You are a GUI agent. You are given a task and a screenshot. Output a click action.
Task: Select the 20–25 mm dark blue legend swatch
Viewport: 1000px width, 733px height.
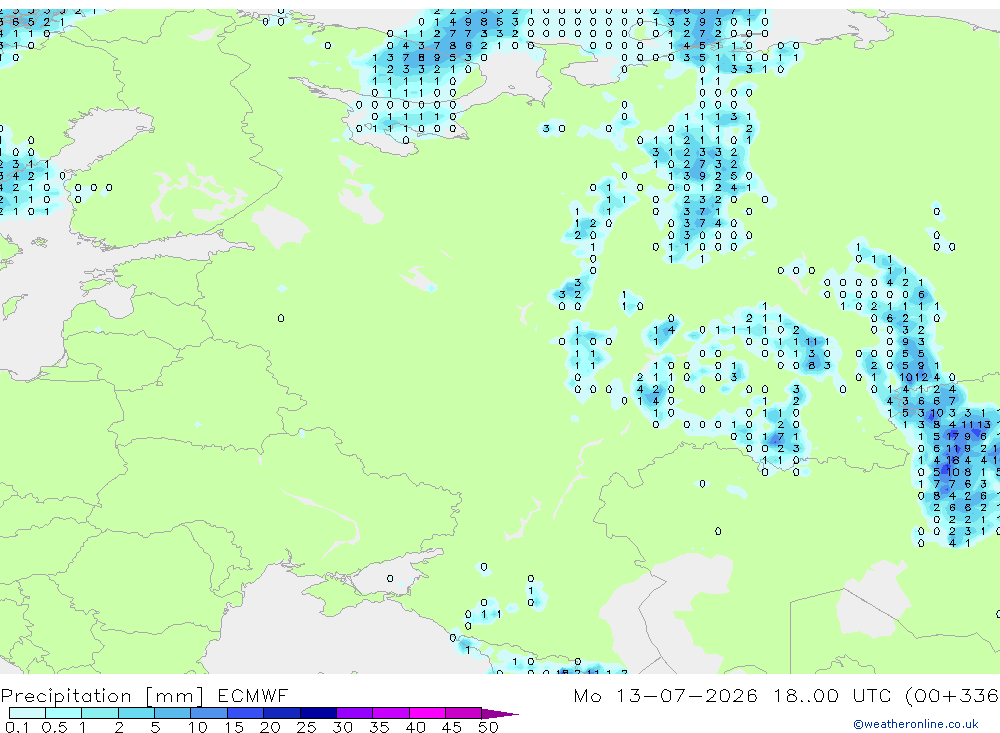(x=281, y=713)
